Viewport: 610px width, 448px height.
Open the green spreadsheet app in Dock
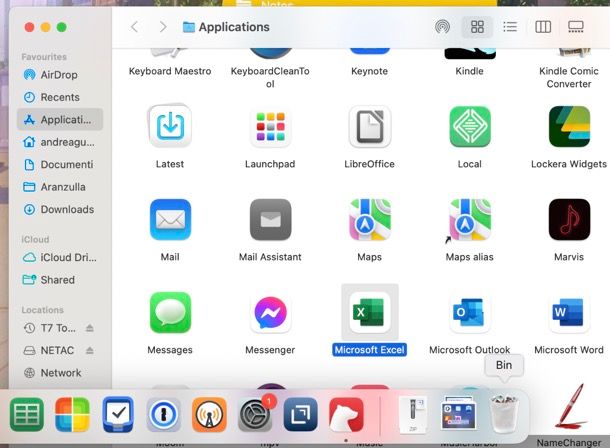point(26,415)
